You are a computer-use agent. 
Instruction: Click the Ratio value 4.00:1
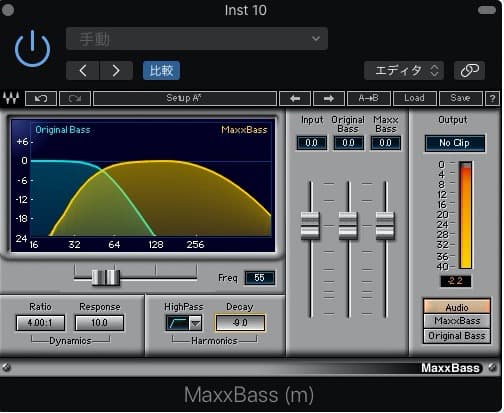point(40,323)
